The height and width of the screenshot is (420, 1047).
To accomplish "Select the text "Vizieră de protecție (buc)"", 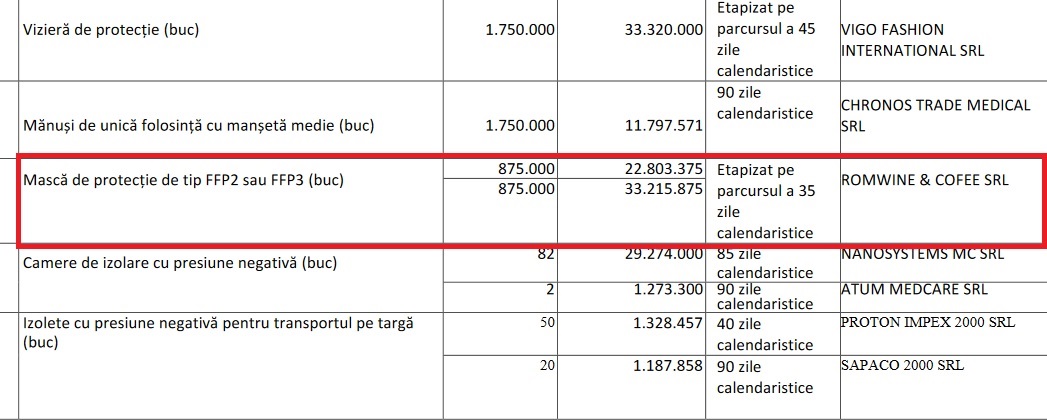I will (x=111, y=31).
